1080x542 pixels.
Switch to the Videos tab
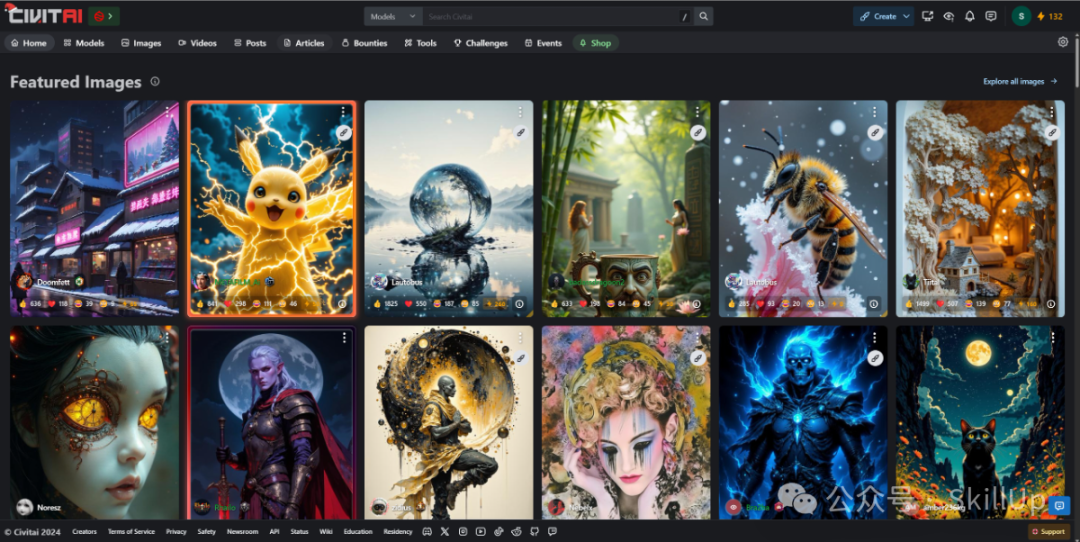pos(198,43)
